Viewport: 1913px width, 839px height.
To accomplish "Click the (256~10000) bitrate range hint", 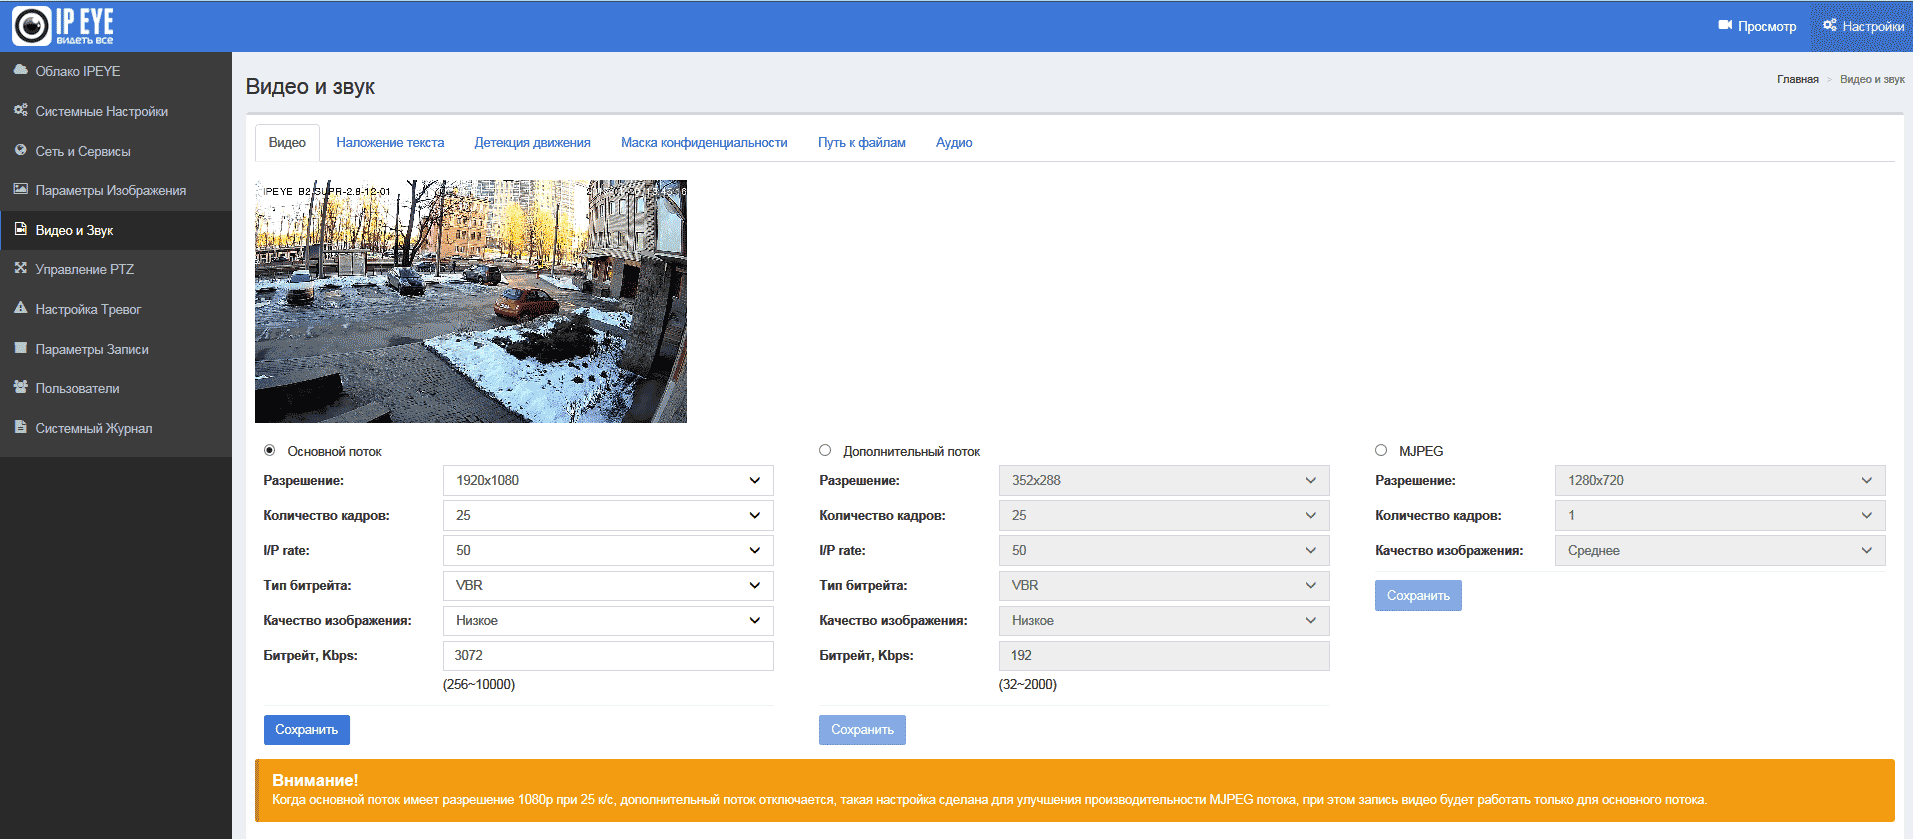I will coord(479,685).
